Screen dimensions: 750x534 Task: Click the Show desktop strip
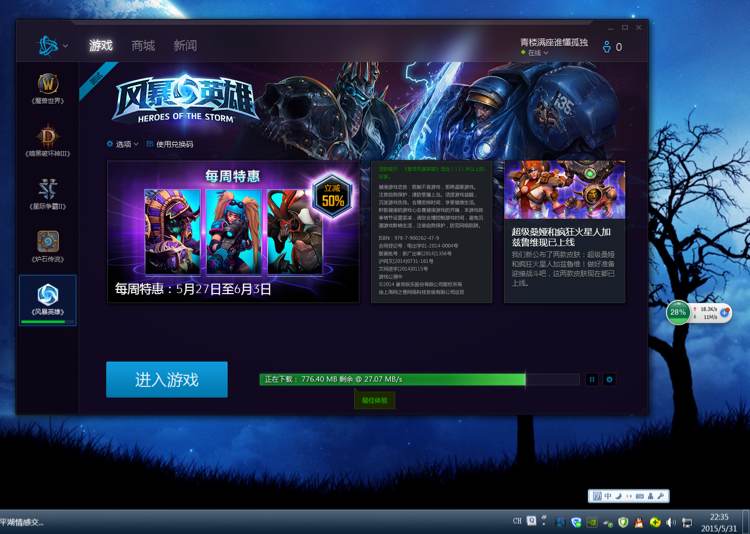pos(746,522)
